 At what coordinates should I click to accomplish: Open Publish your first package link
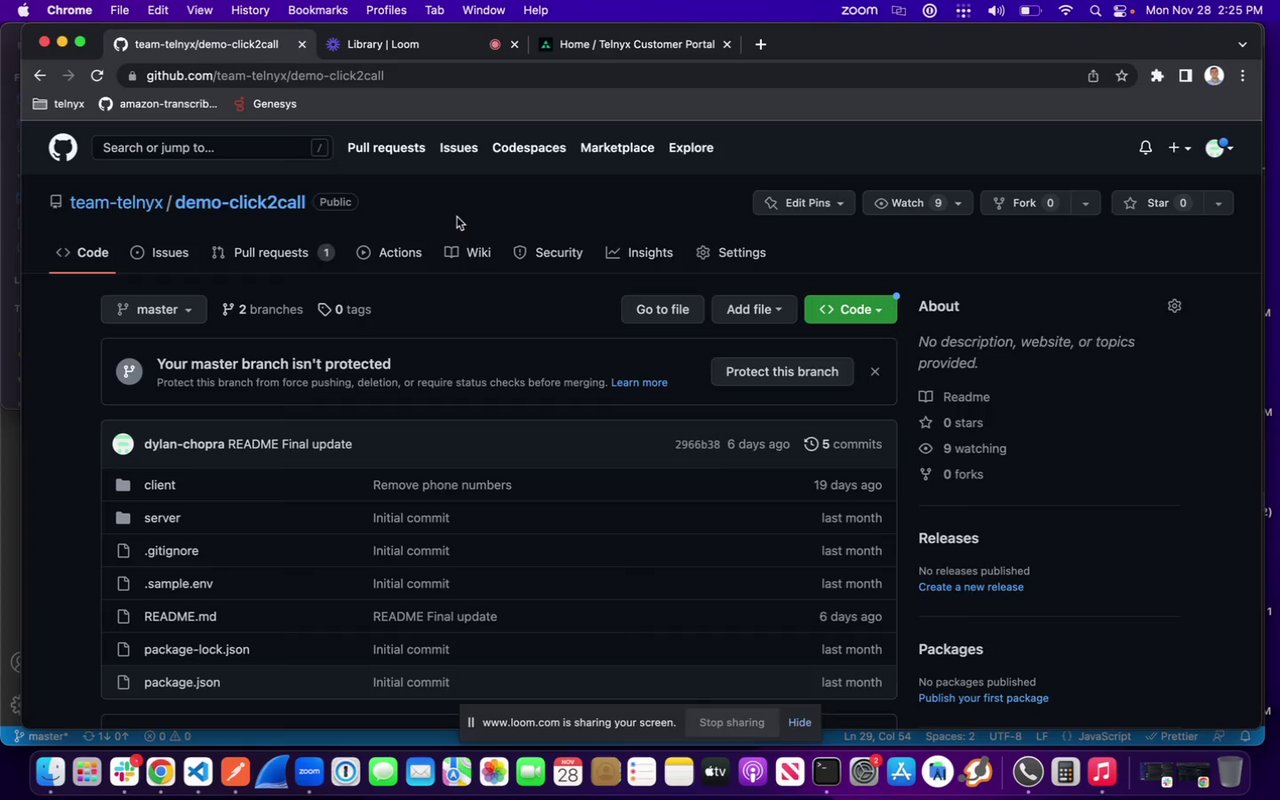[x=984, y=698]
